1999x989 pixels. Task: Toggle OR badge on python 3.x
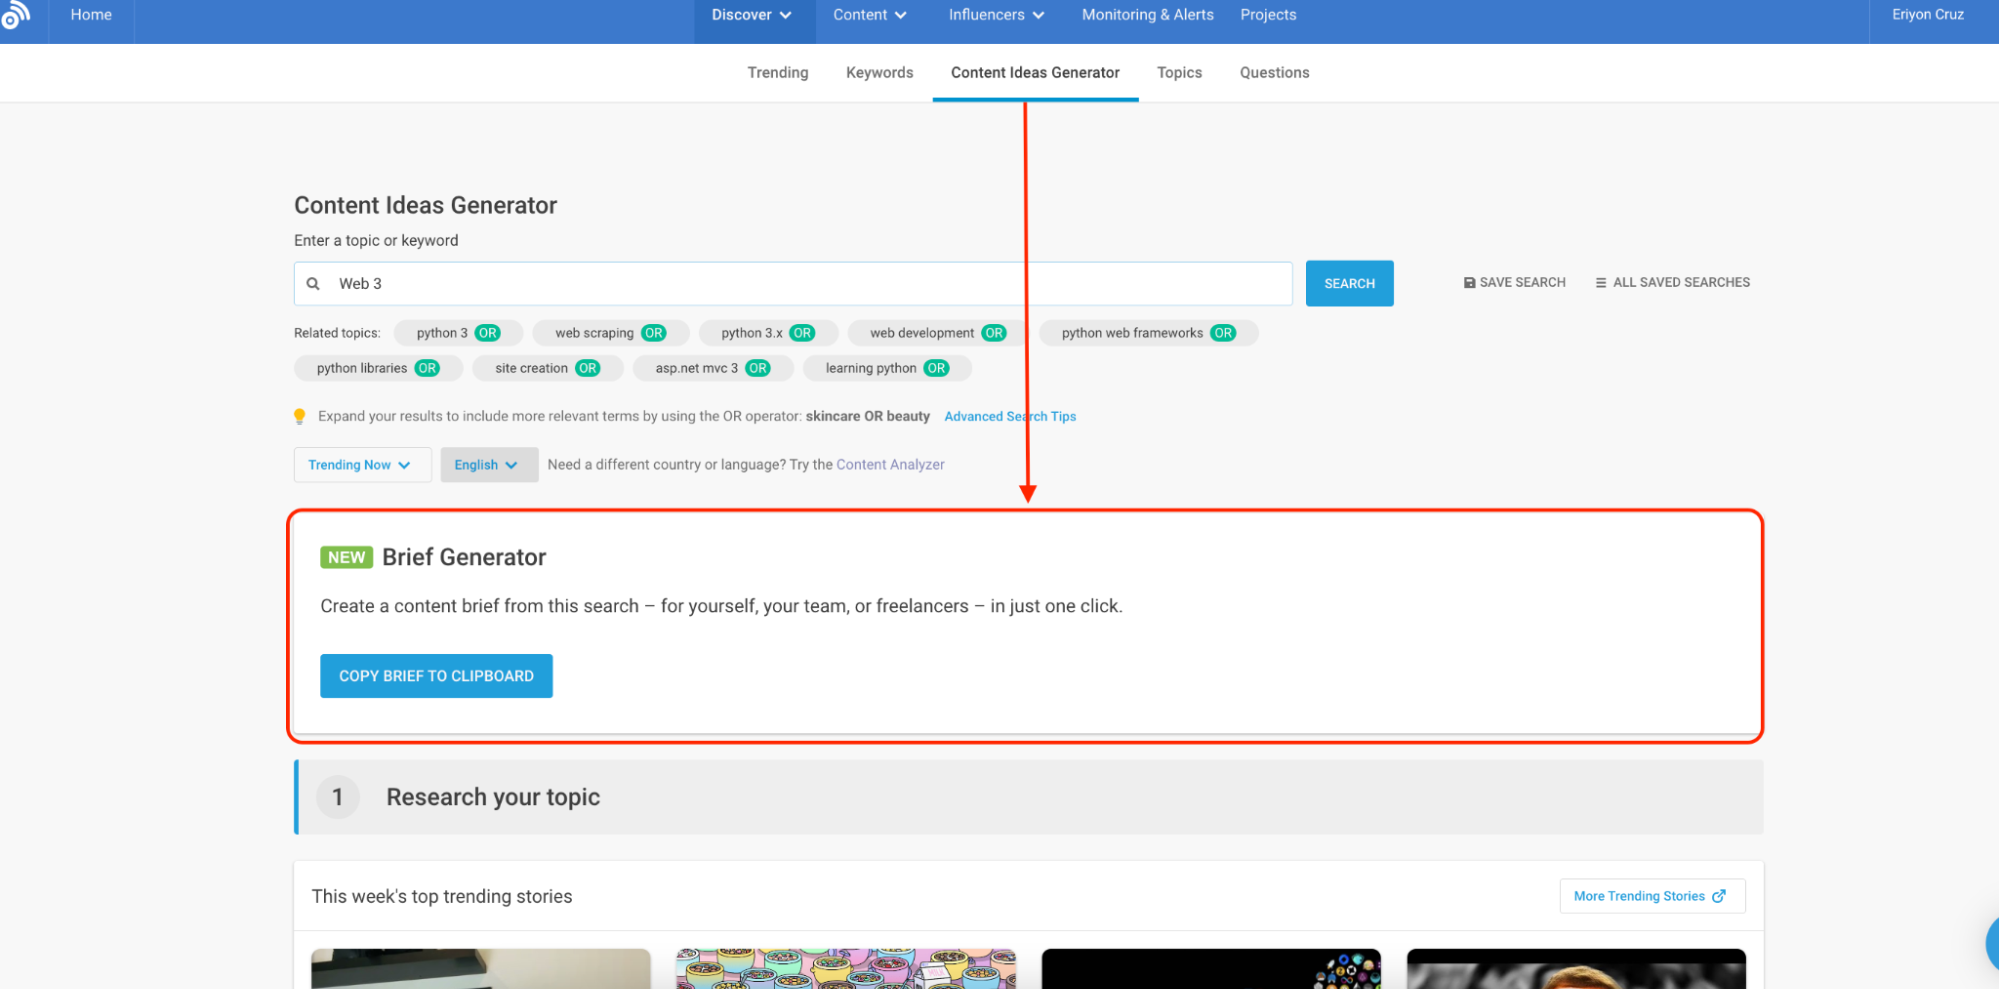click(x=802, y=333)
